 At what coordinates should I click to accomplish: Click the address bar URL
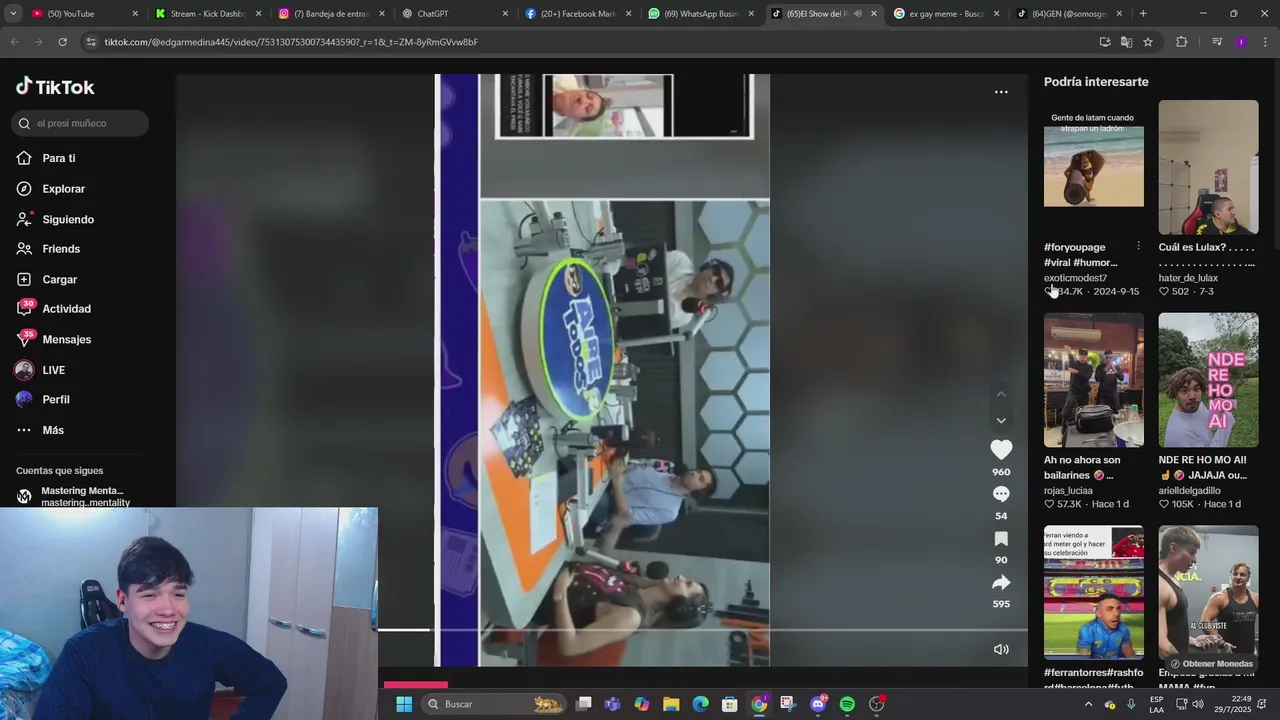click(290, 42)
